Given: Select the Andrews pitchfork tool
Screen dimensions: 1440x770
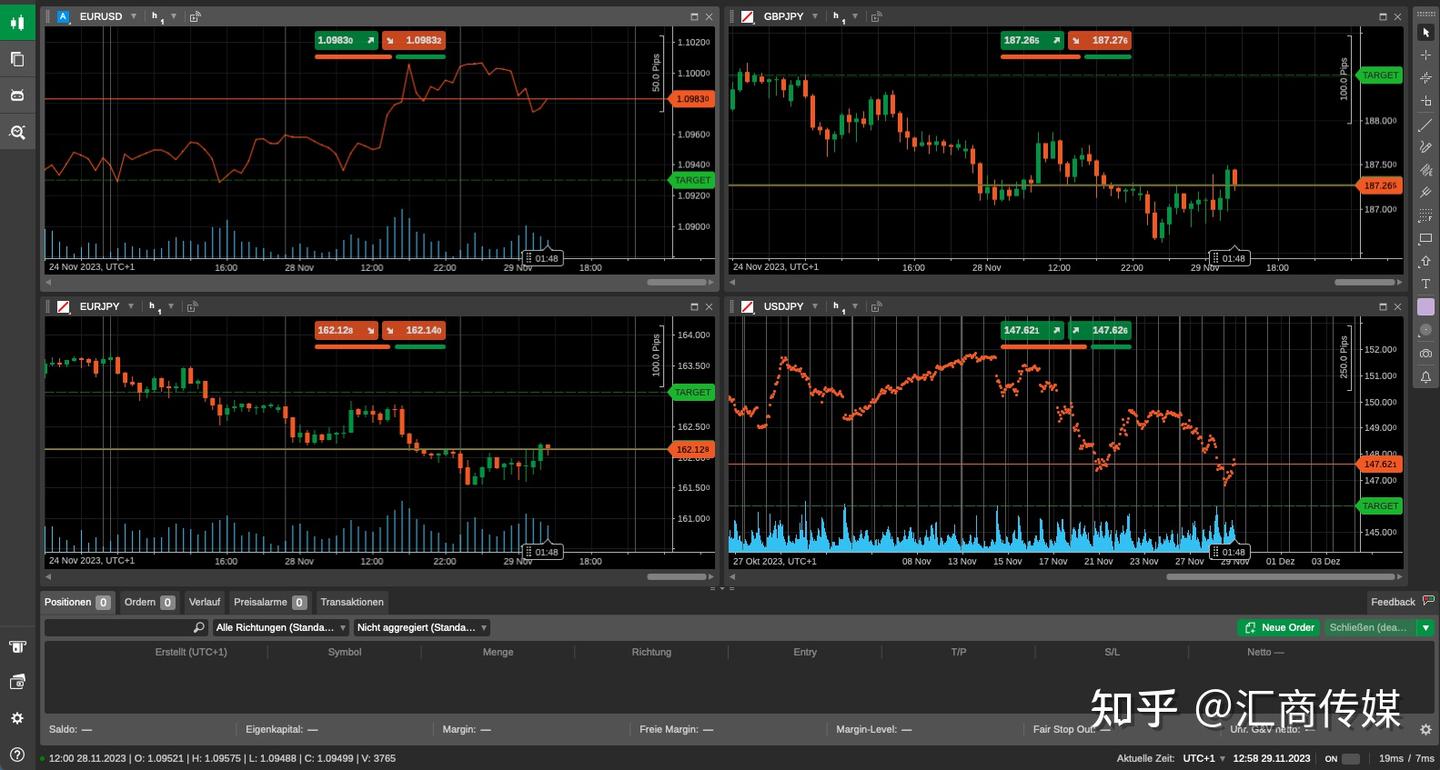Looking at the screenshot, I should 1426,193.
